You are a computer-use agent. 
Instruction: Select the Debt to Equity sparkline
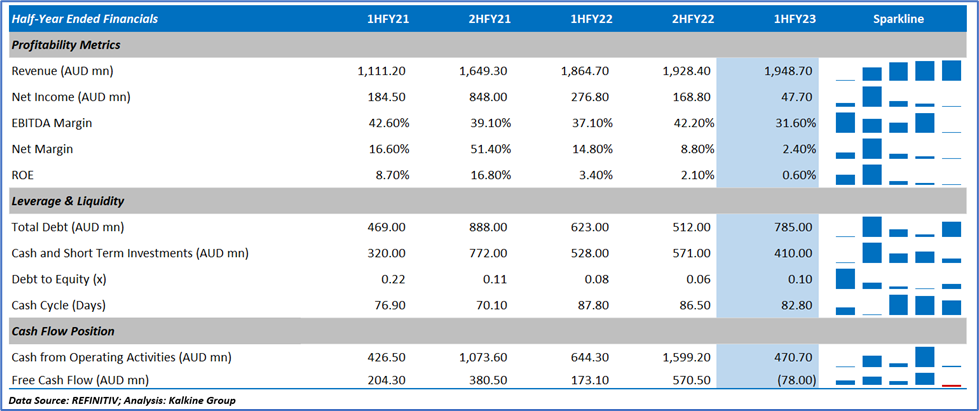click(x=897, y=279)
